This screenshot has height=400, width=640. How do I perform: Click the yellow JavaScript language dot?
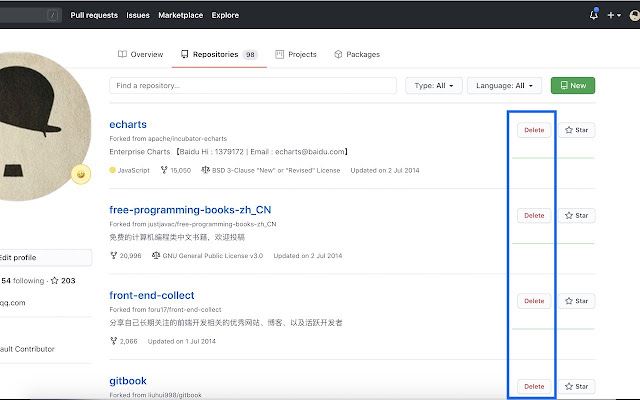113,171
